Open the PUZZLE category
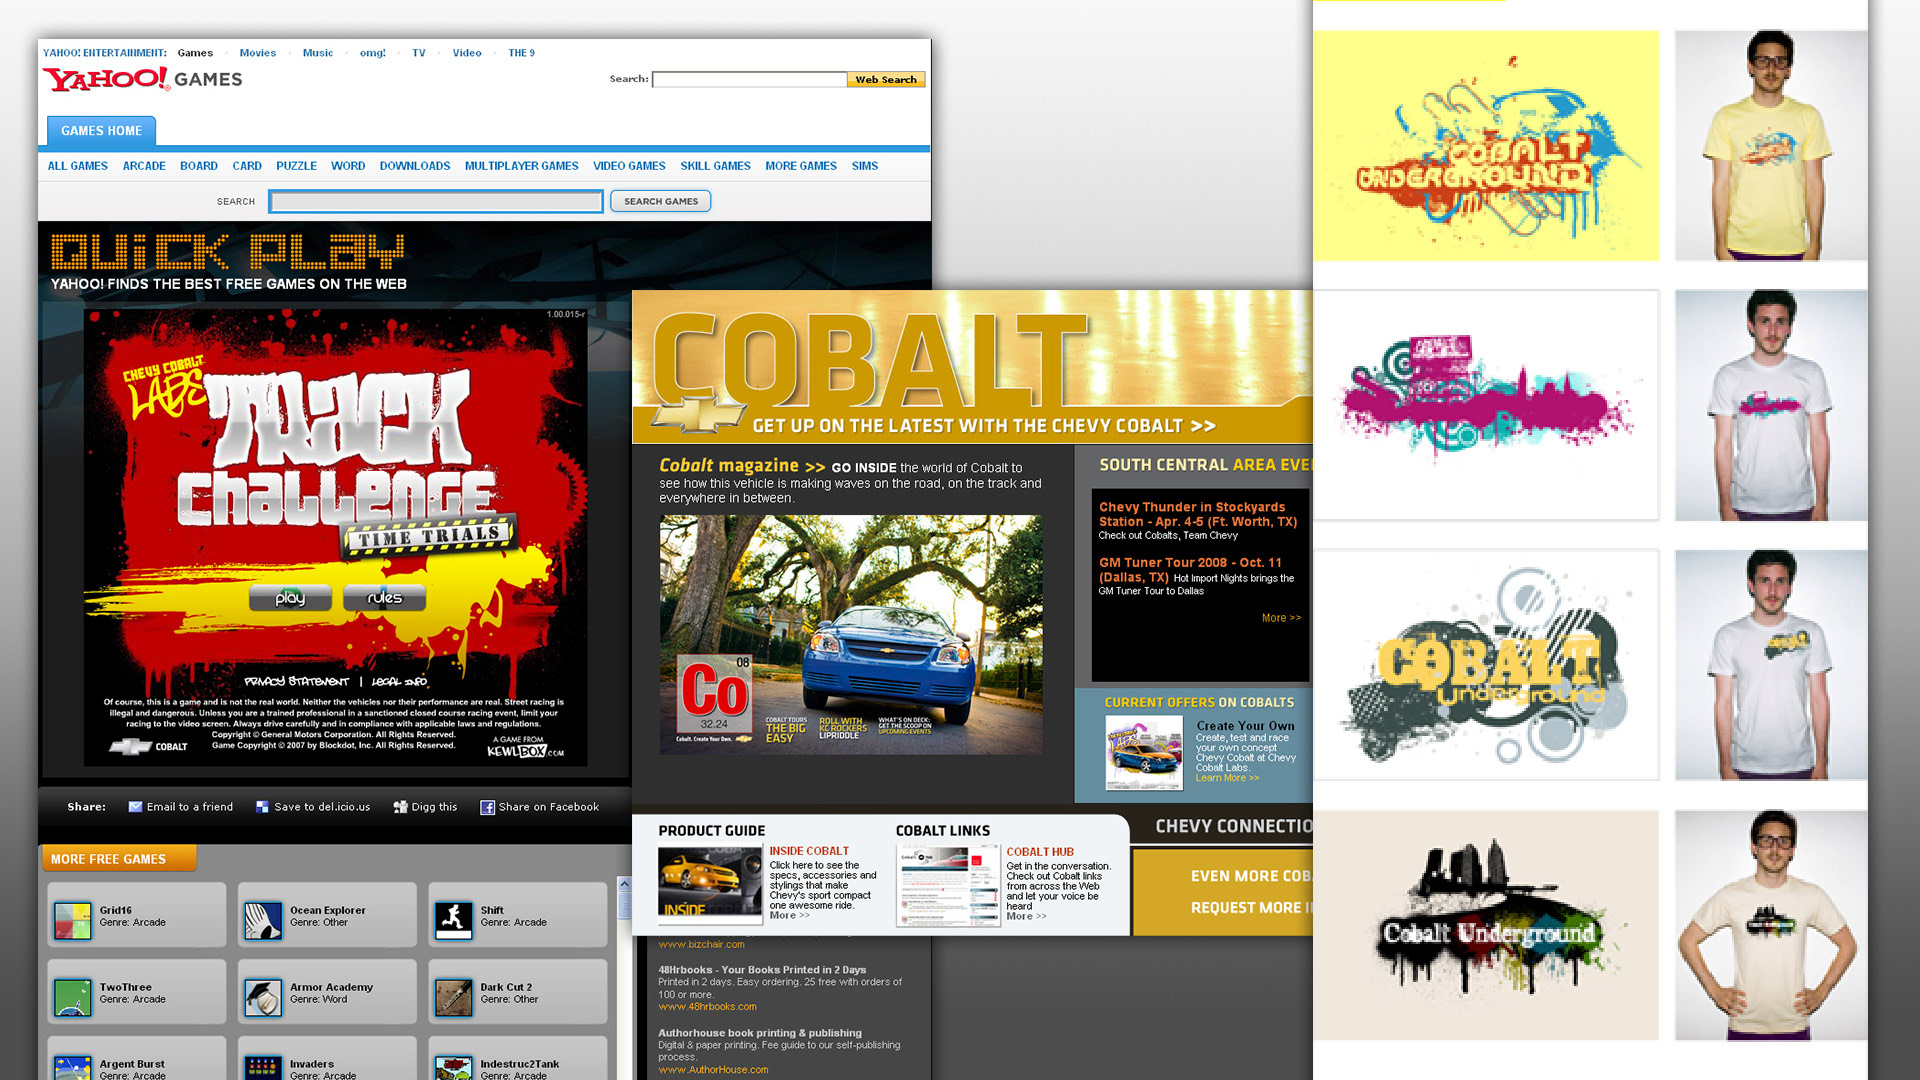Image resolution: width=1920 pixels, height=1080 pixels. [296, 166]
